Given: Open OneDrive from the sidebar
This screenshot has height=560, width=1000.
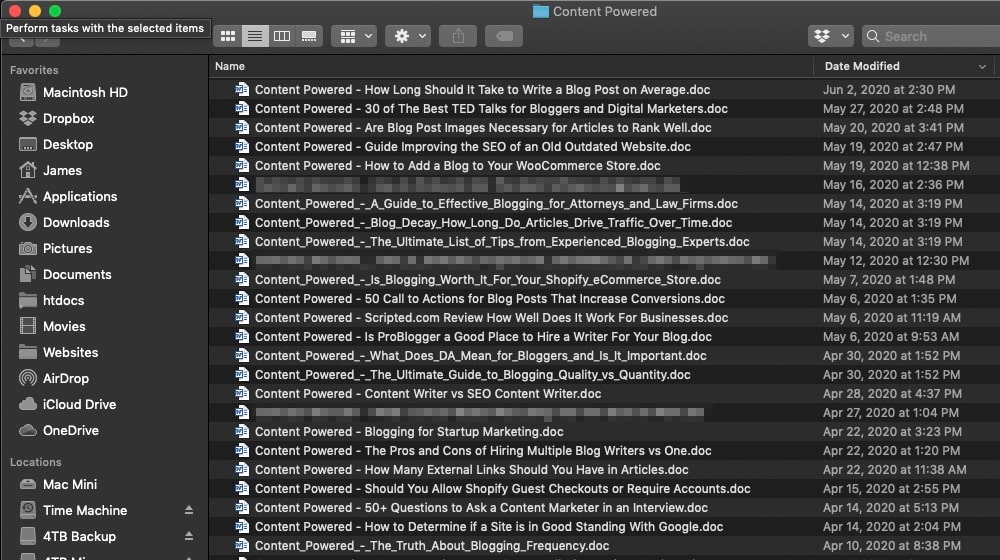Looking at the screenshot, I should (70, 430).
